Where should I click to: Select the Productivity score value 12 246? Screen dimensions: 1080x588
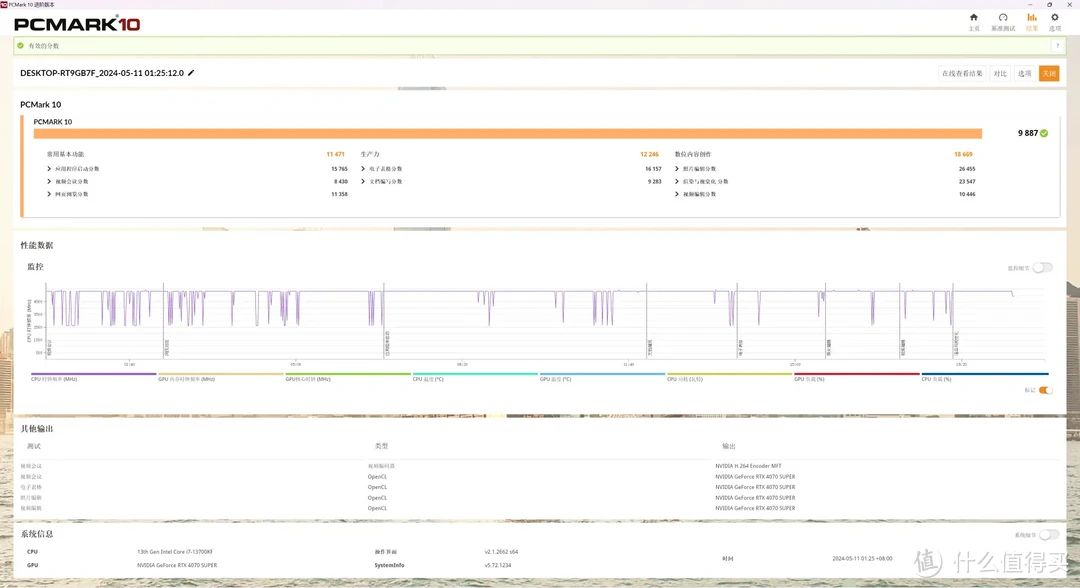[x=649, y=154]
